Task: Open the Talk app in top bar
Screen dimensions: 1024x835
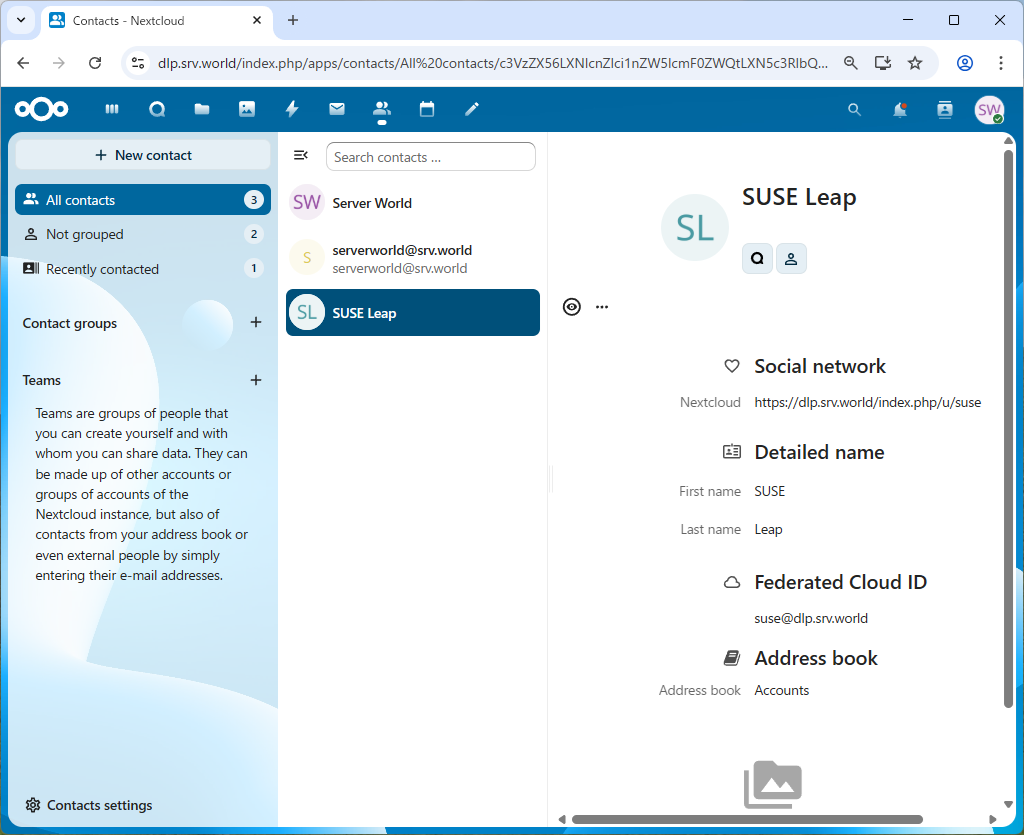Action: (157, 109)
